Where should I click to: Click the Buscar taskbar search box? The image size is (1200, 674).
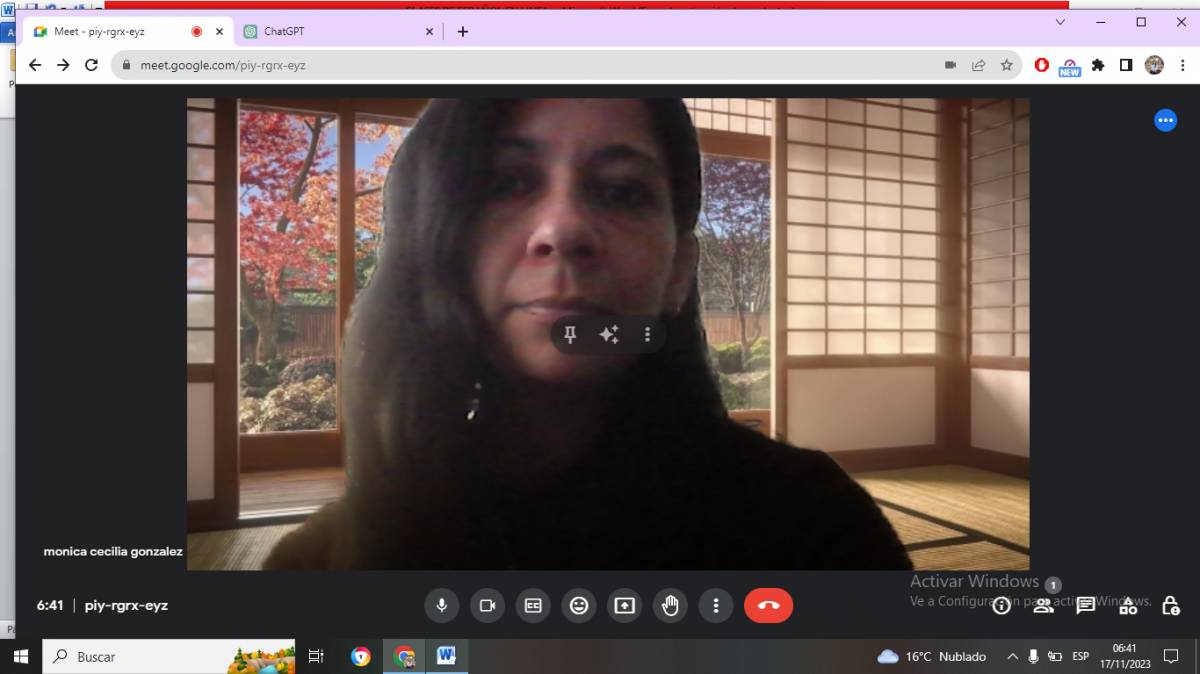click(x=168, y=656)
